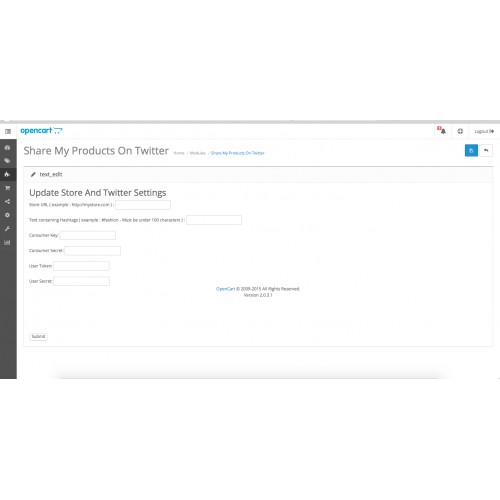This screenshot has width=500, height=500.
Task: Go to Modules in the breadcrumb
Action: coord(198,153)
